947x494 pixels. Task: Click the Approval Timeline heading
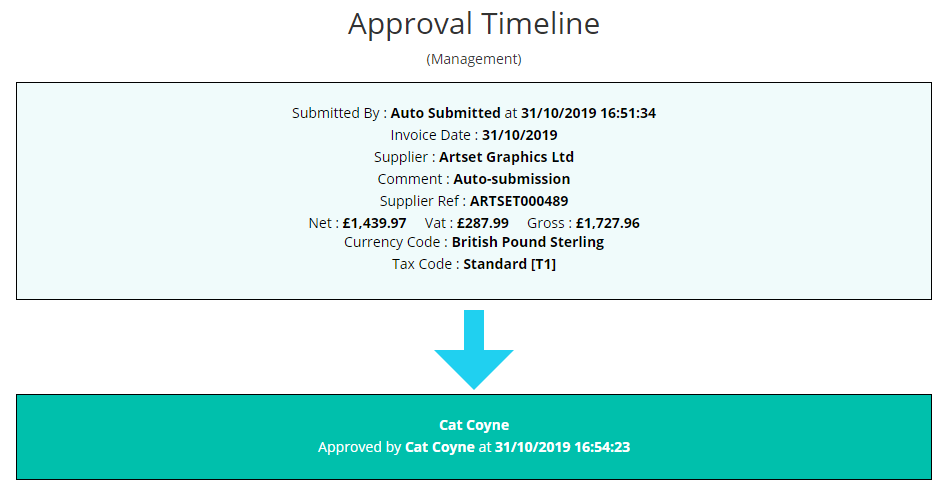point(474,24)
